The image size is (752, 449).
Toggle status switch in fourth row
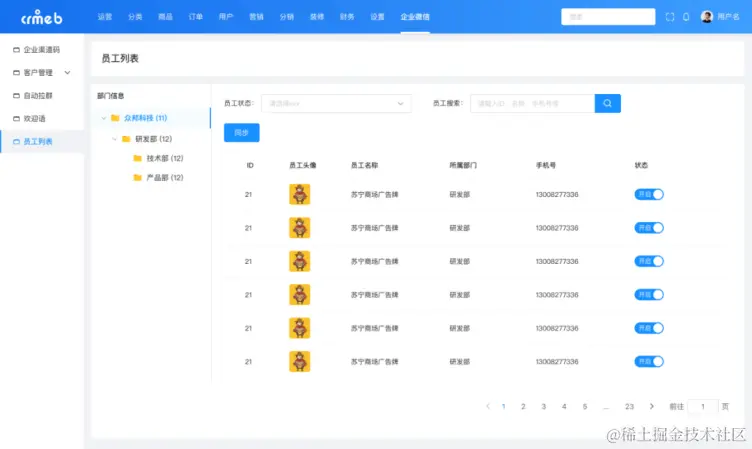click(x=649, y=295)
